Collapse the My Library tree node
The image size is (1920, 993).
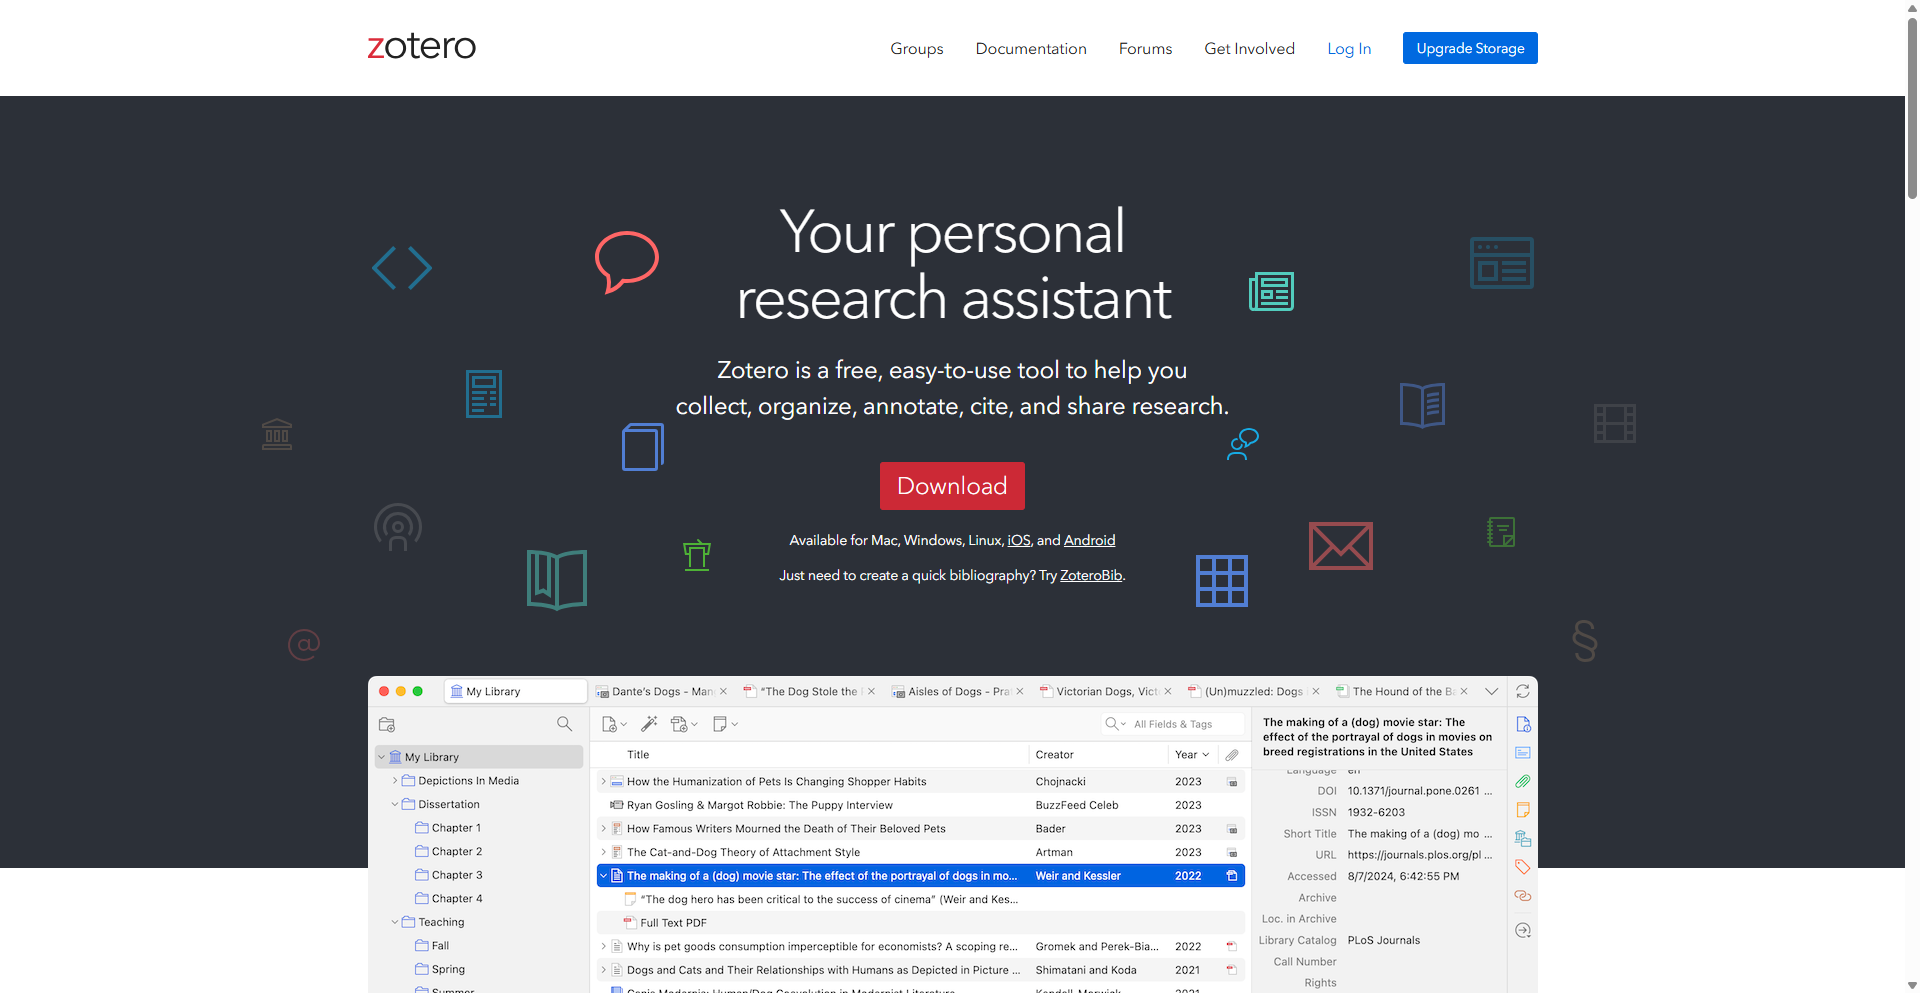tap(381, 757)
